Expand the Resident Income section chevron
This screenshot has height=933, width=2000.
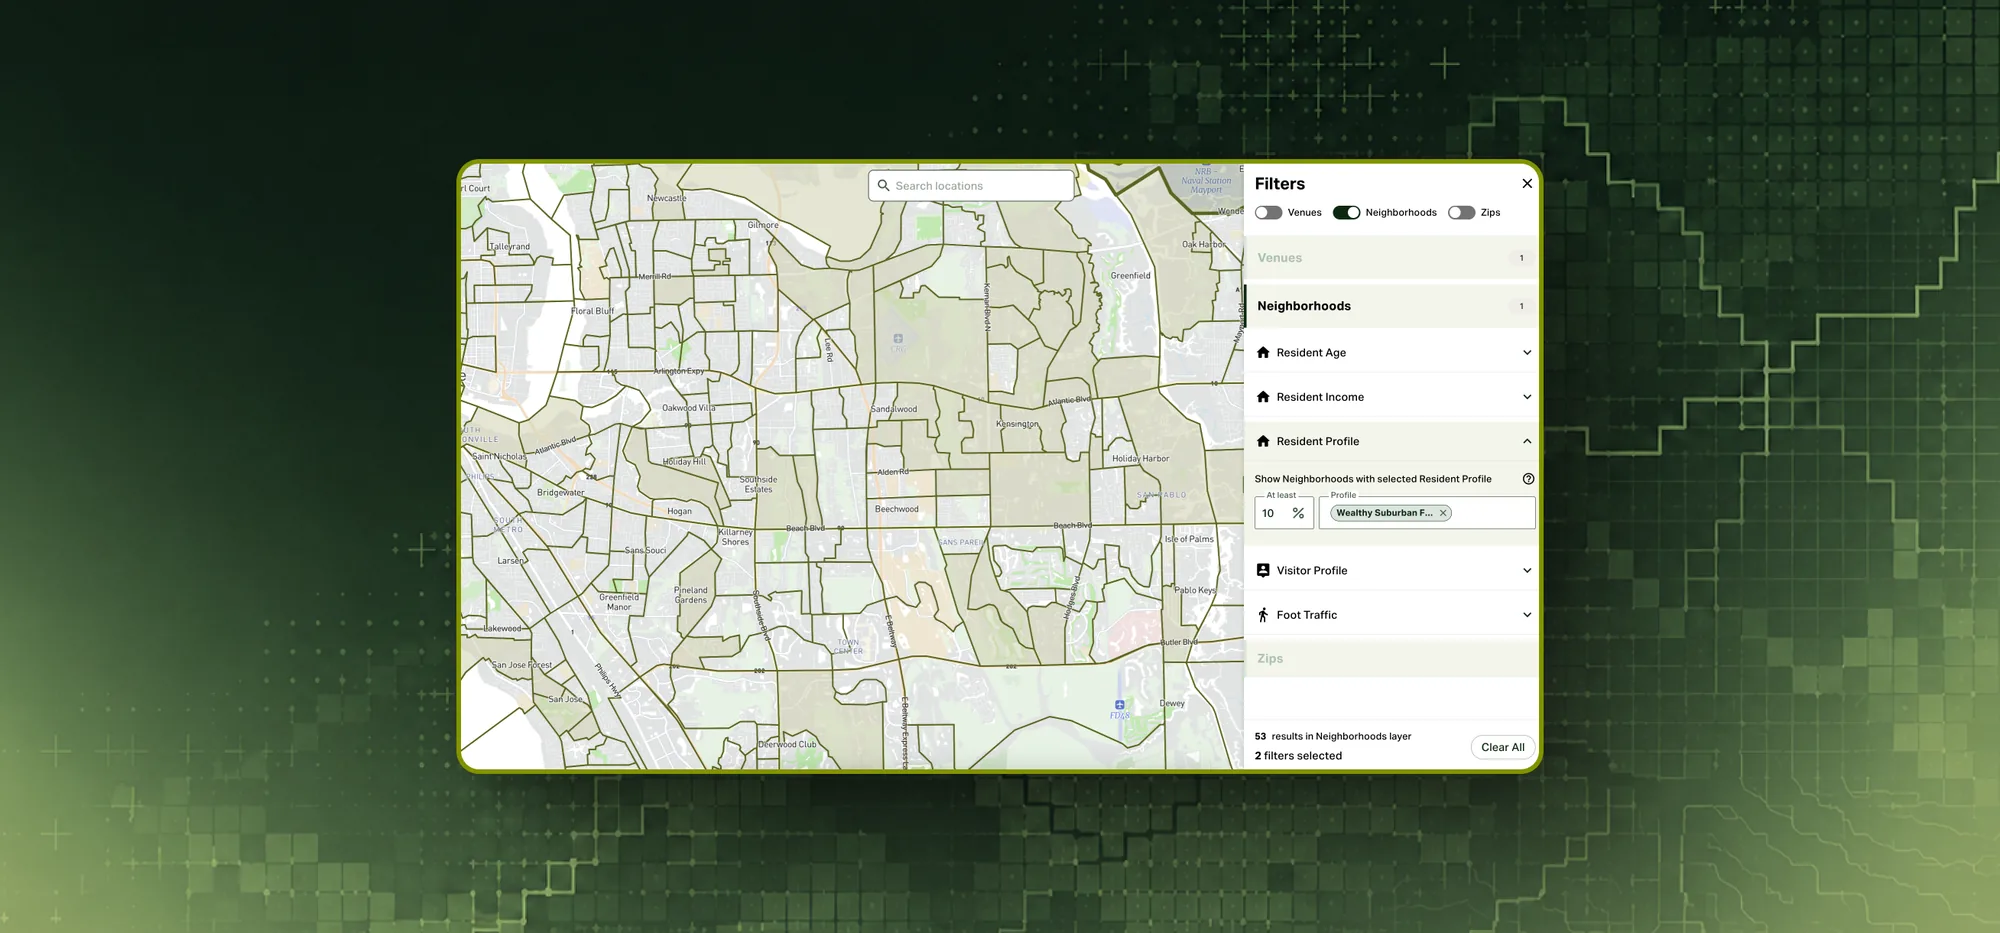point(1527,397)
